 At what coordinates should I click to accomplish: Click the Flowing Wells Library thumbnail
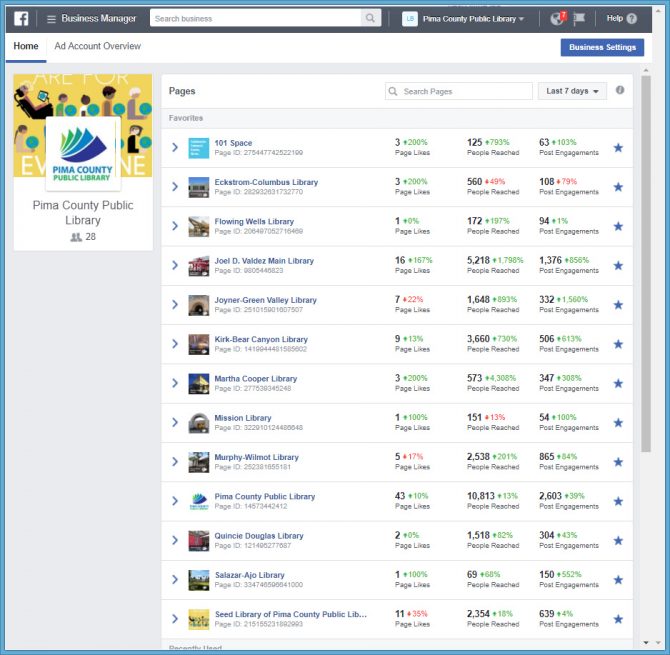tap(199, 226)
